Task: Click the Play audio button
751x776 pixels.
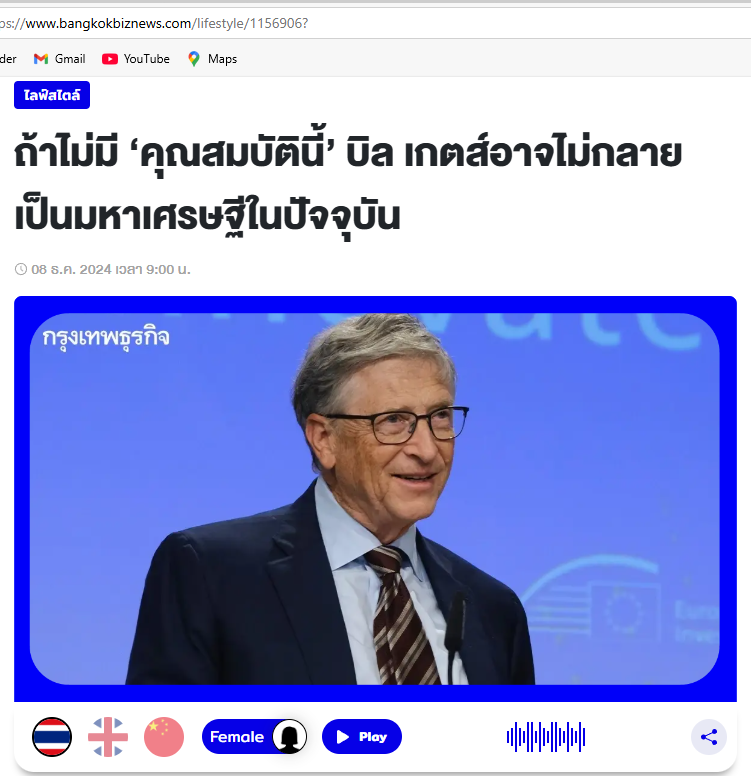Action: [x=362, y=736]
